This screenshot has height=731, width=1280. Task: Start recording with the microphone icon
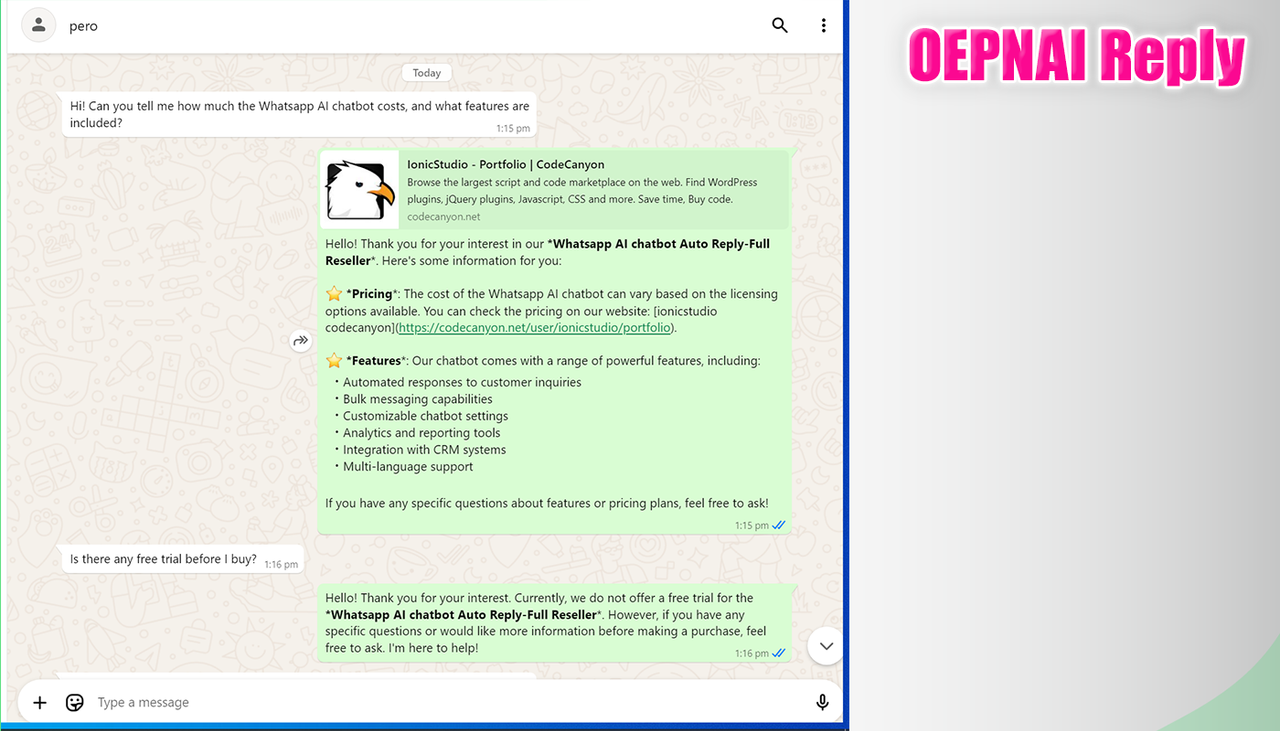(x=822, y=702)
